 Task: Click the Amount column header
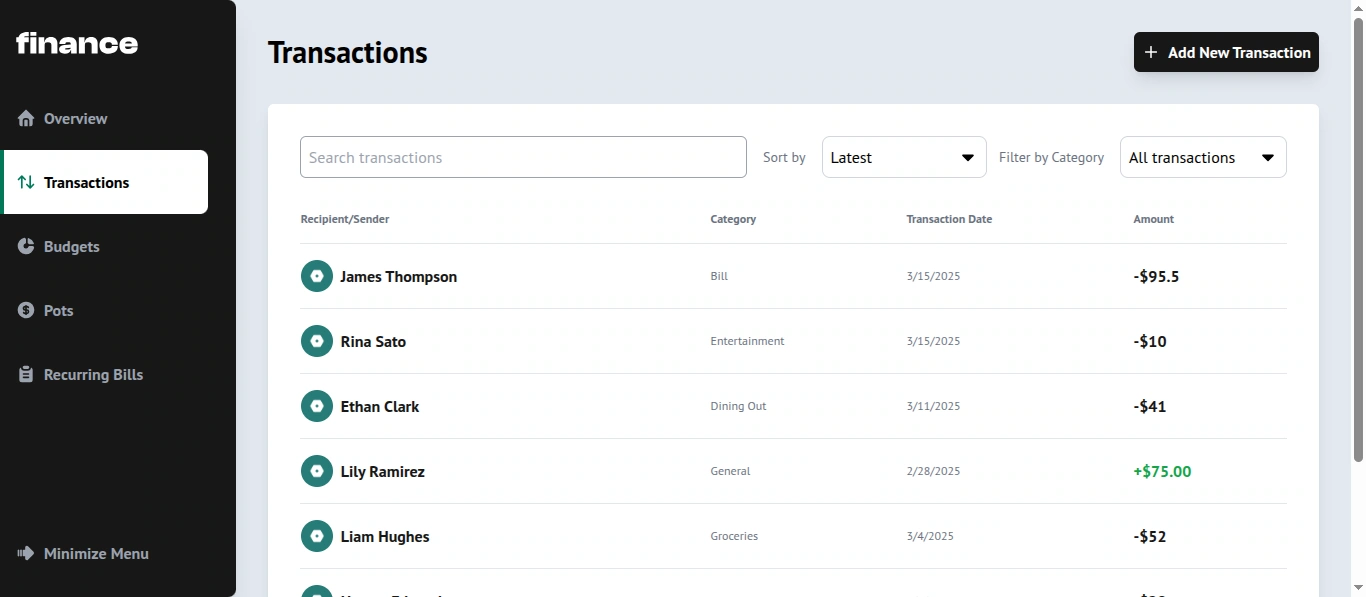pos(1153,219)
